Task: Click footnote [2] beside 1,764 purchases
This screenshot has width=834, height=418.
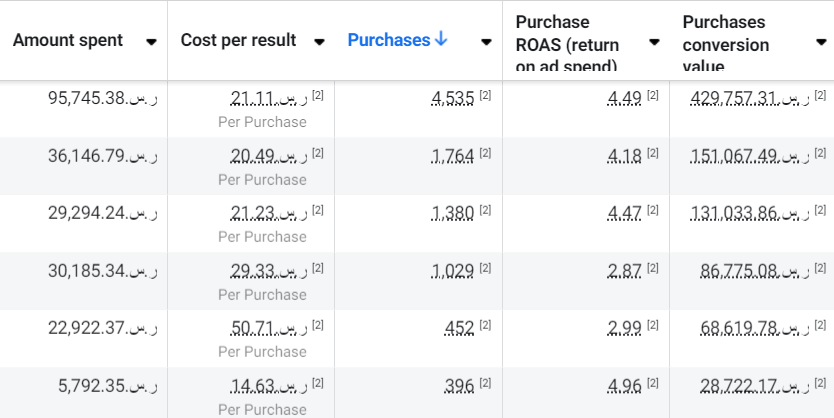Action: tap(485, 153)
